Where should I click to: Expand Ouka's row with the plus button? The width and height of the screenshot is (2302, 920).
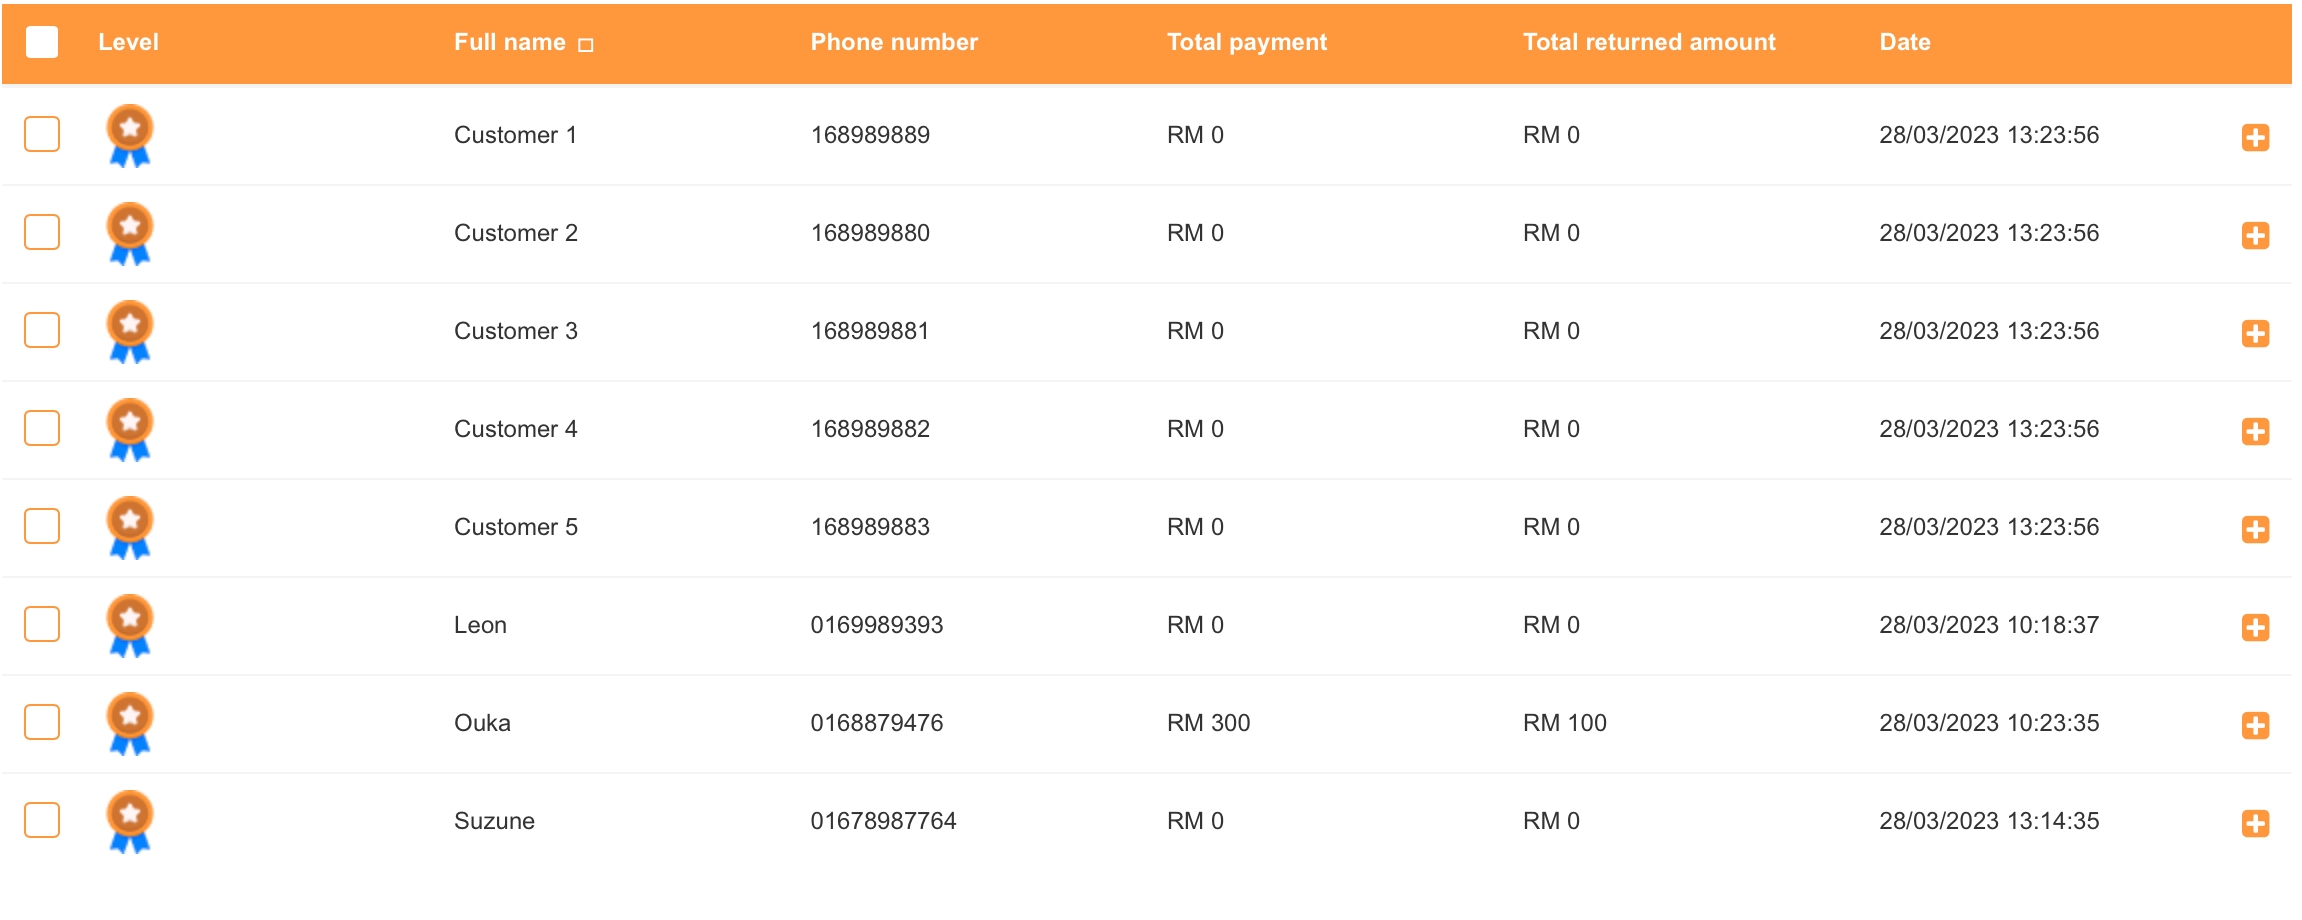click(2255, 725)
